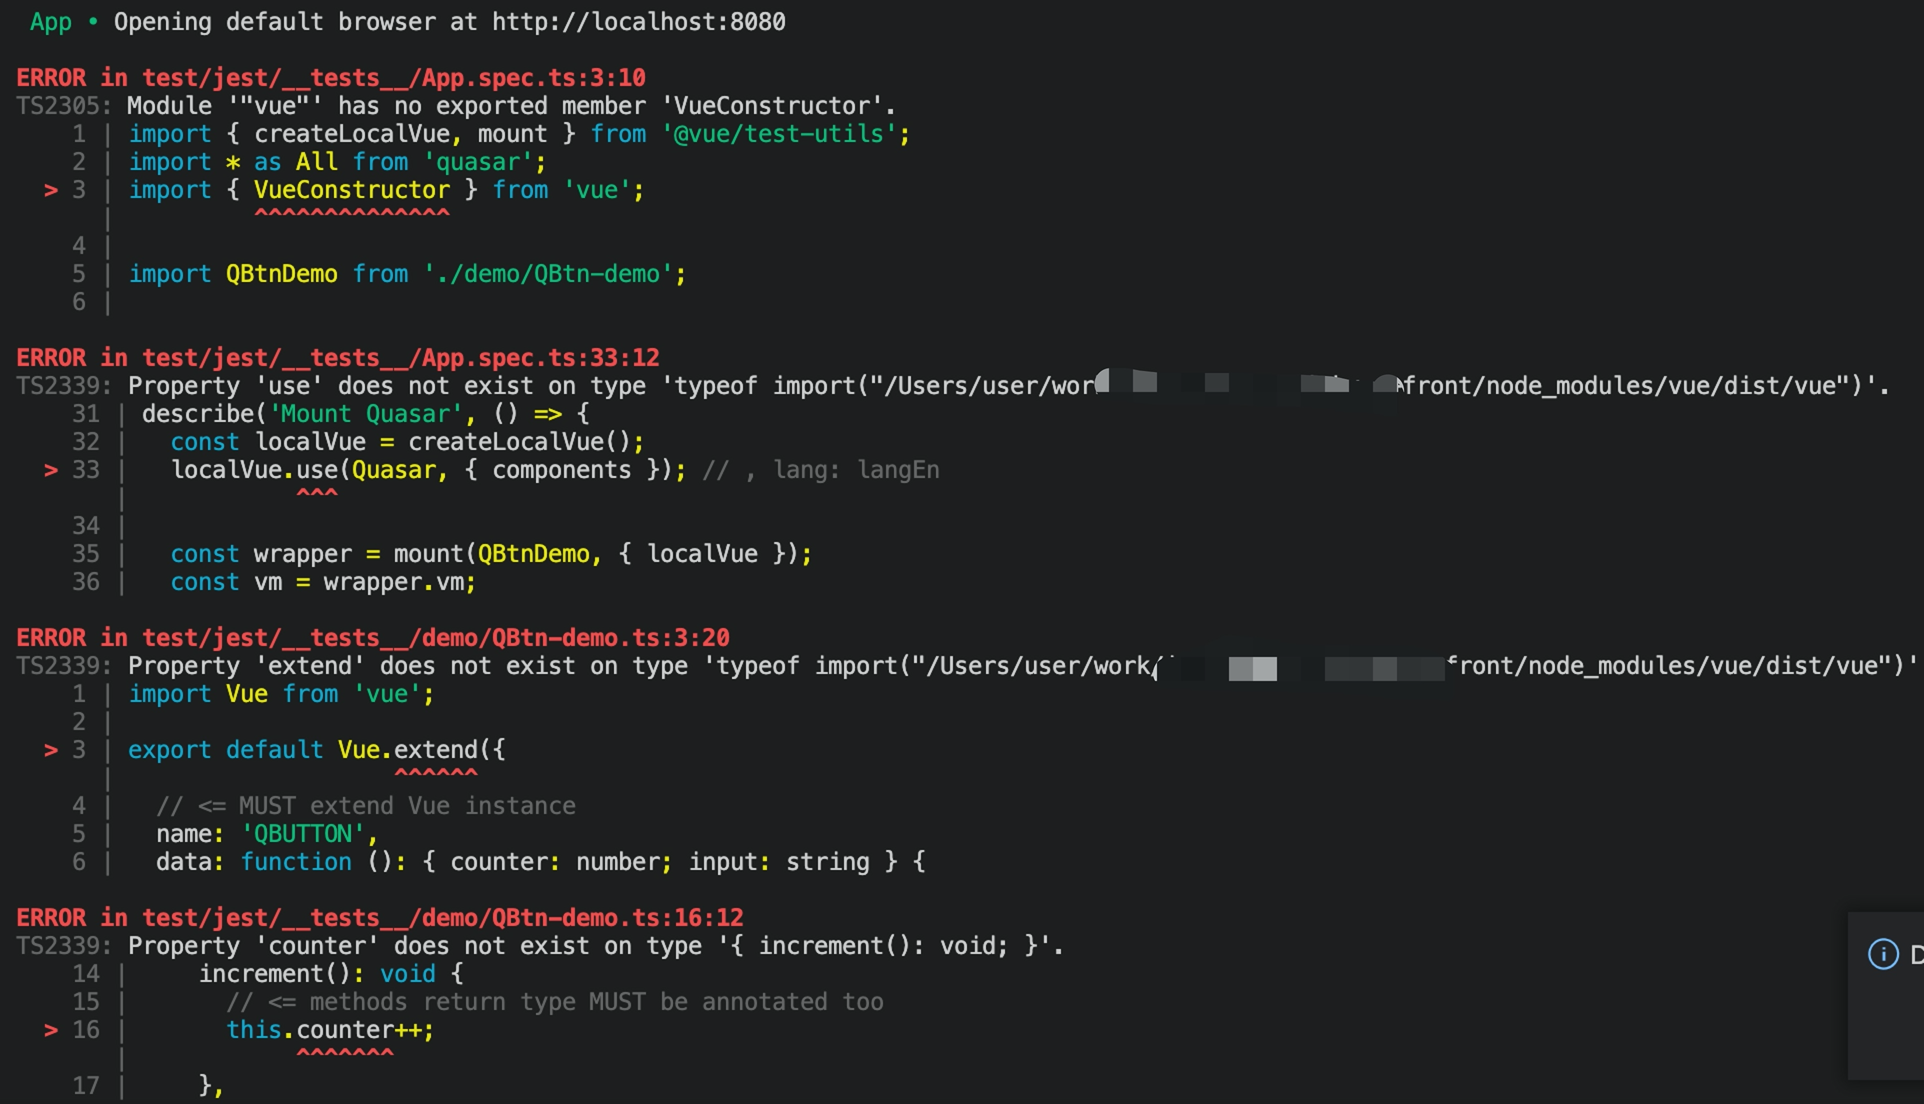Open the http://localhost:8080 link
The height and width of the screenshot is (1104, 1924).
[x=638, y=21]
